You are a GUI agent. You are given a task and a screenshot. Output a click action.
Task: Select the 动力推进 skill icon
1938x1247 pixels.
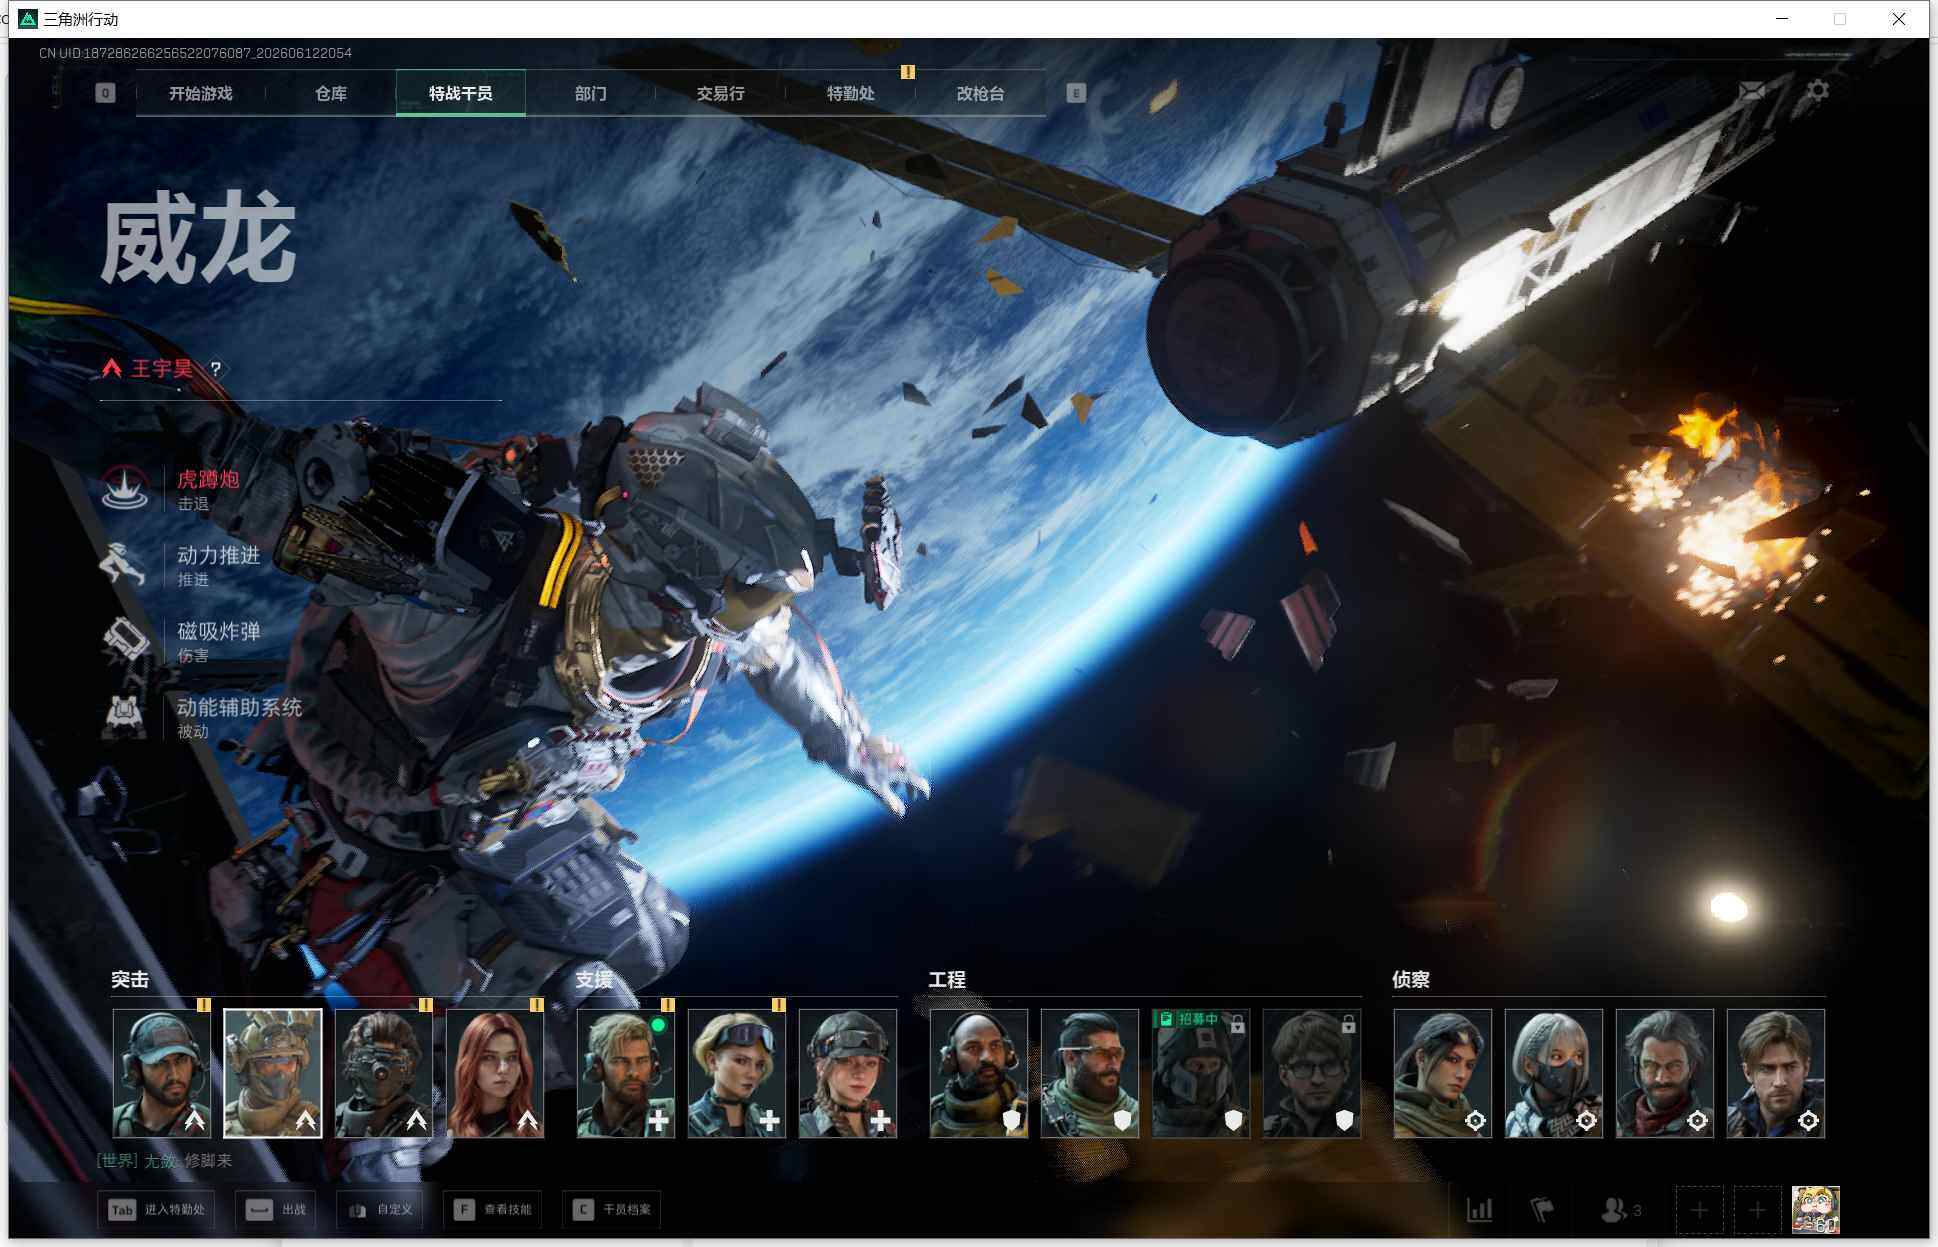[125, 564]
